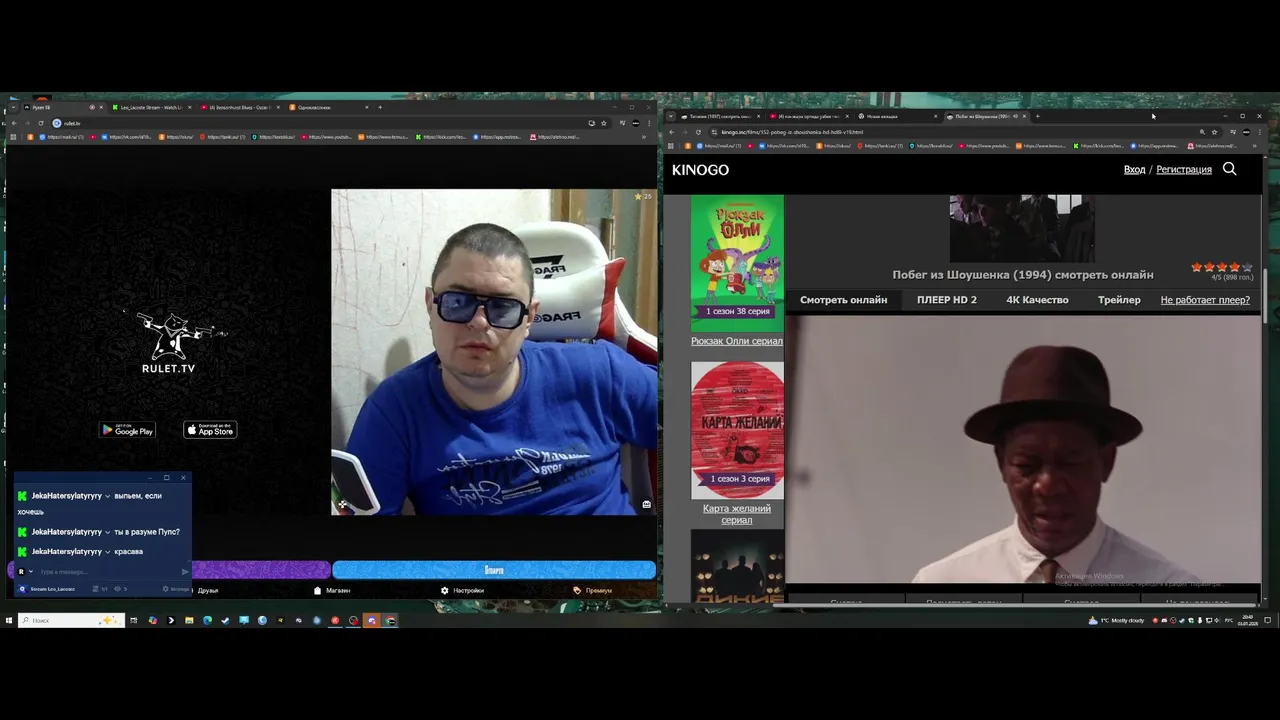
Task: Click the KINOGO logo
Action: click(700, 170)
